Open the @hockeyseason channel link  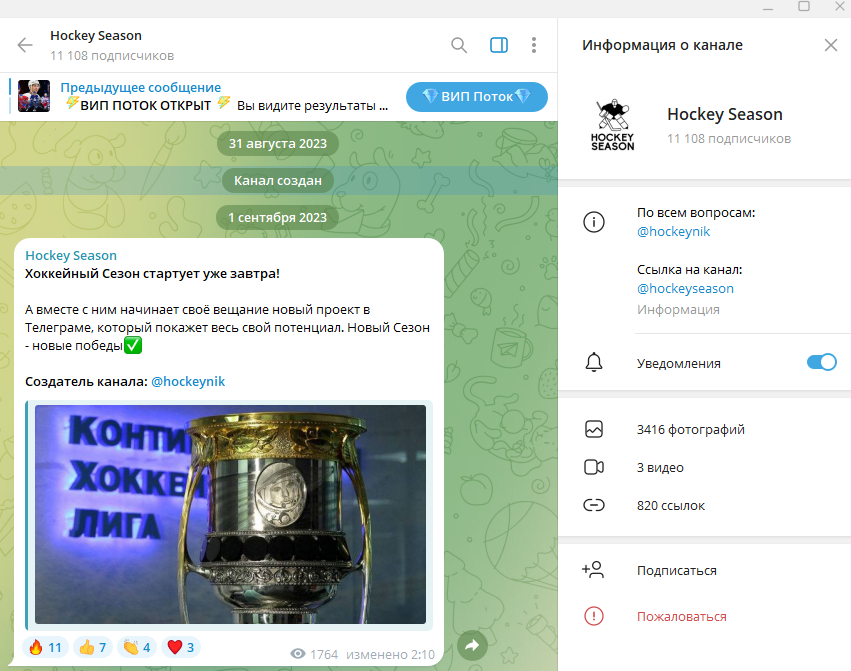685,289
